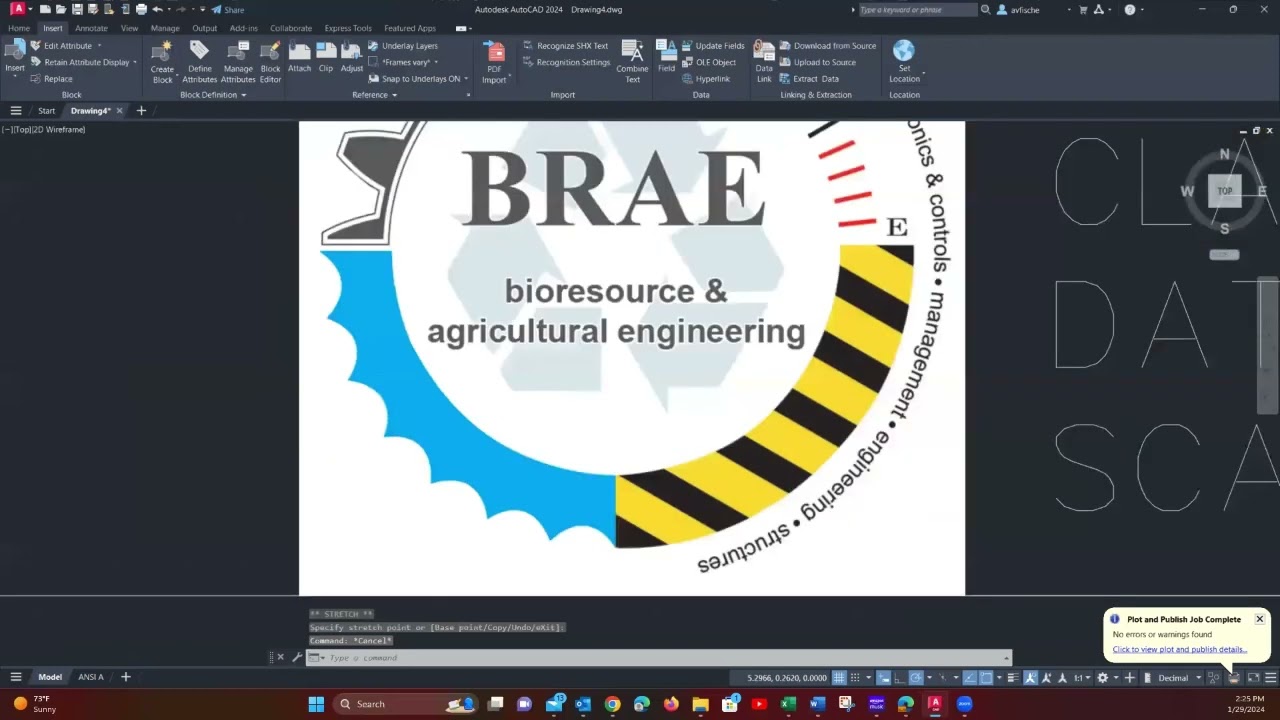Toggle ortho mode in status bar

pos(900,678)
